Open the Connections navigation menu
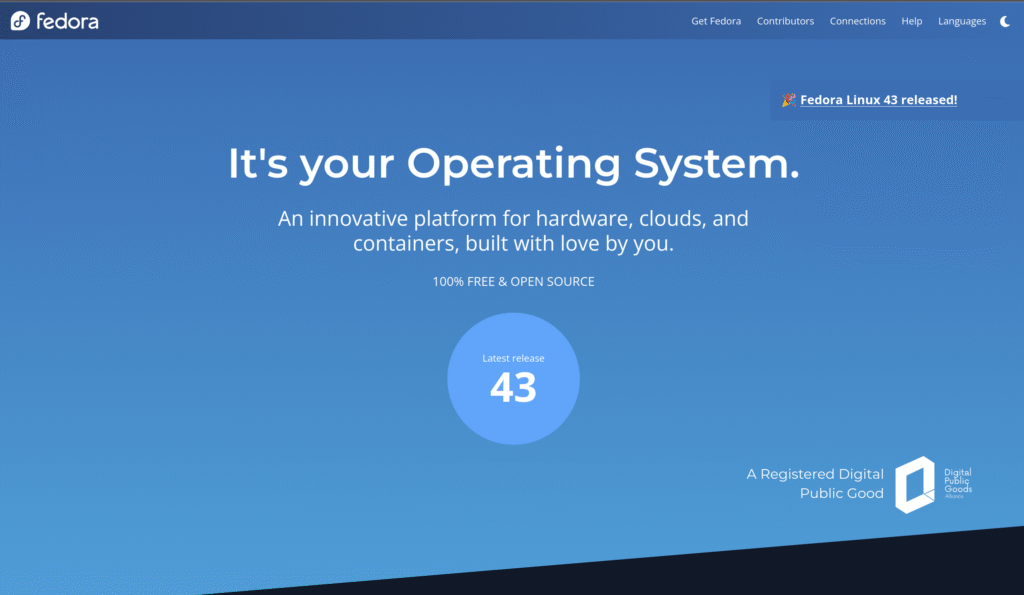Image resolution: width=1024 pixels, height=595 pixels. click(857, 21)
